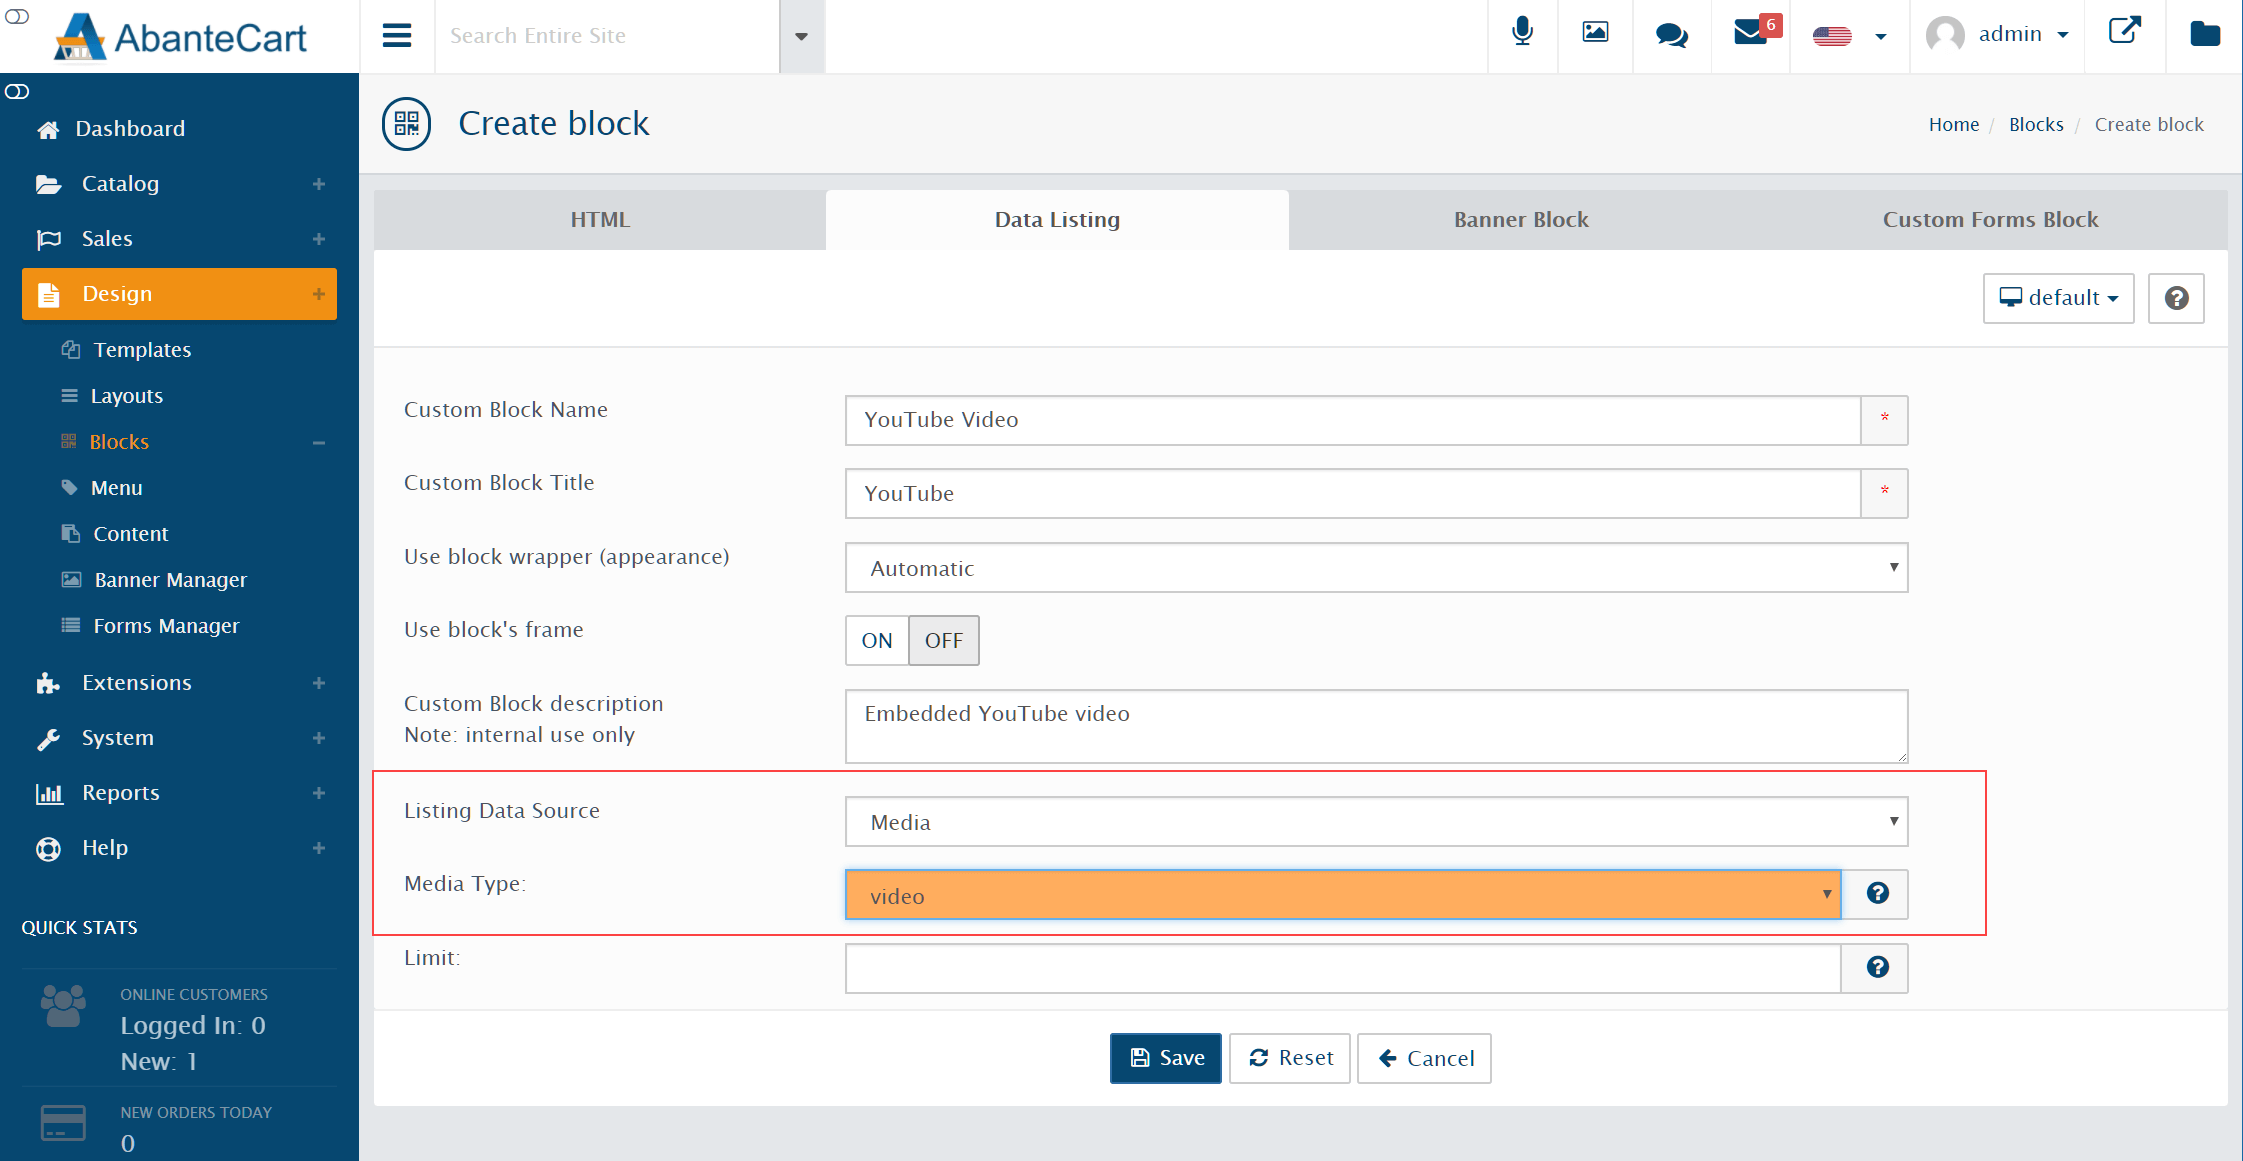Open the language selector caret

(1880, 36)
